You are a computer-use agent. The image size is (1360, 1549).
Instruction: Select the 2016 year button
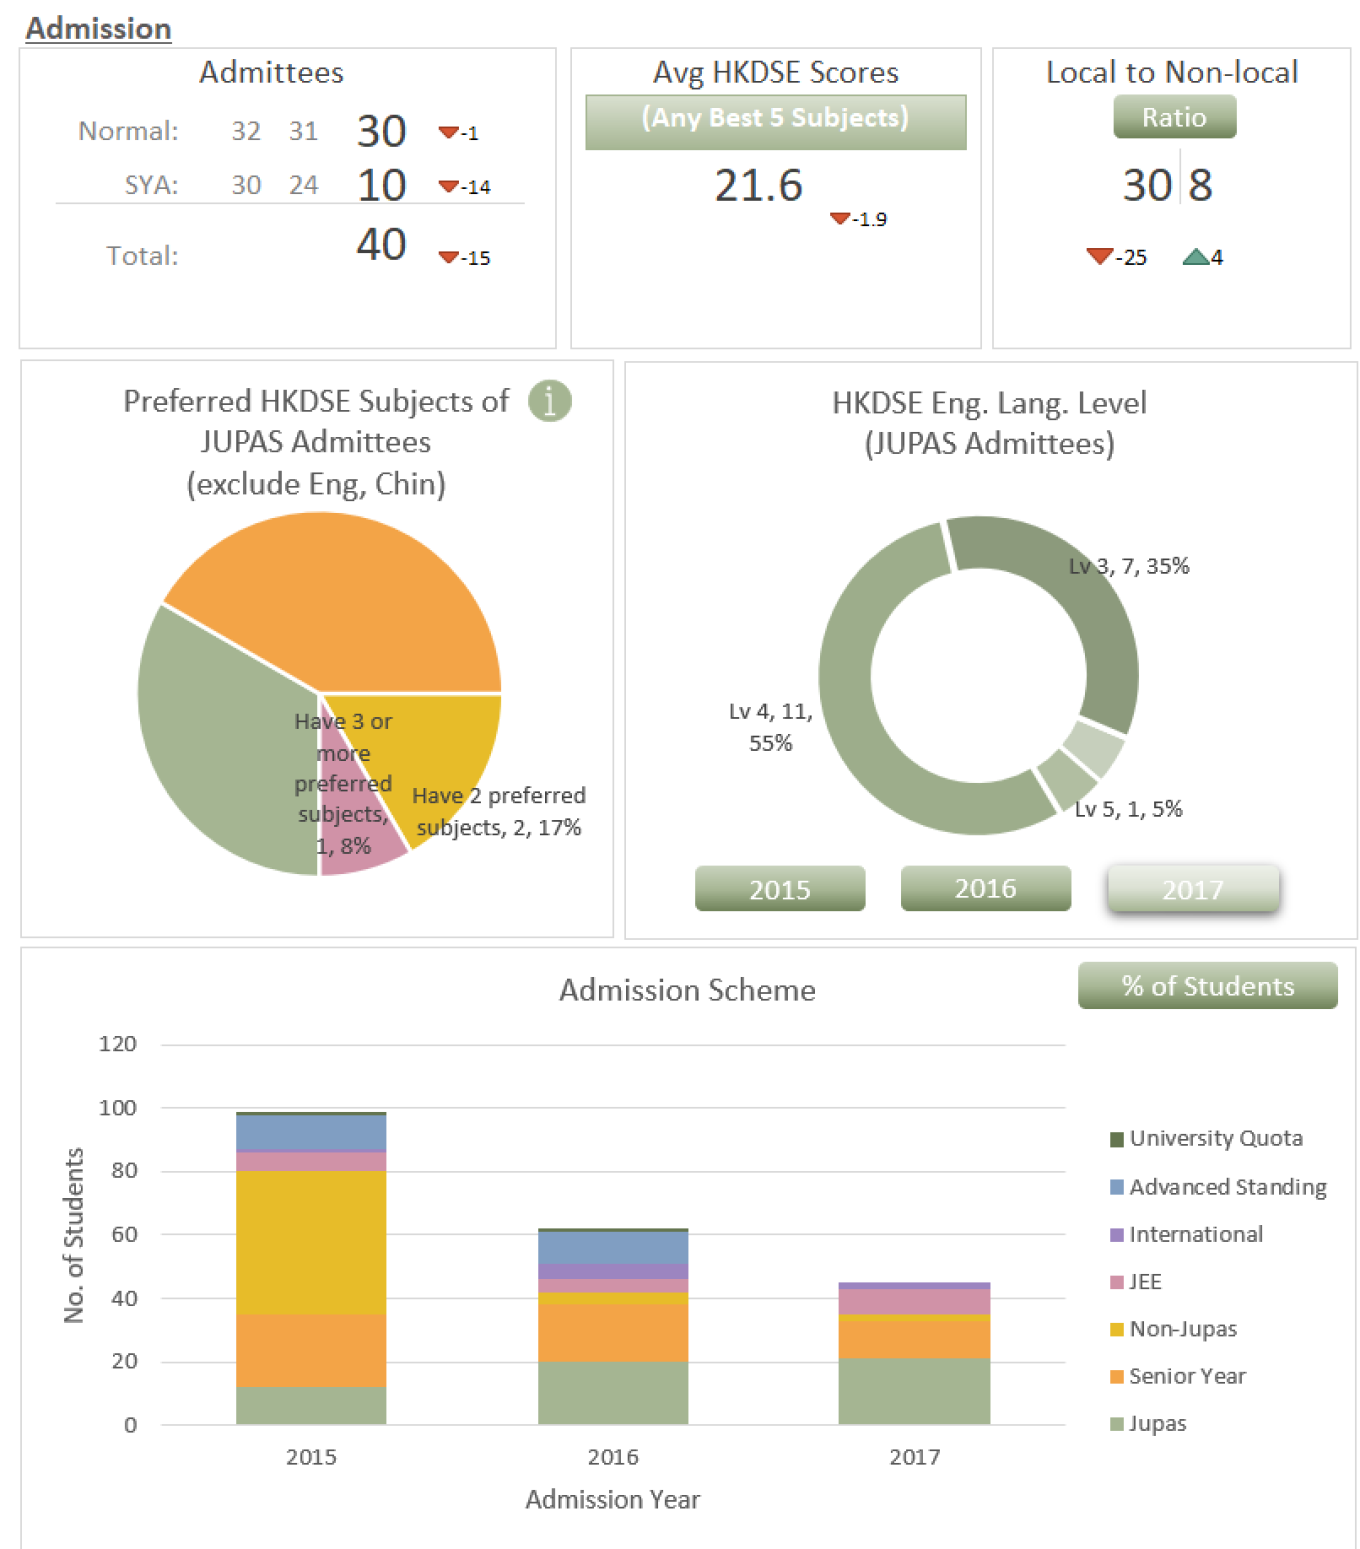pos(985,888)
